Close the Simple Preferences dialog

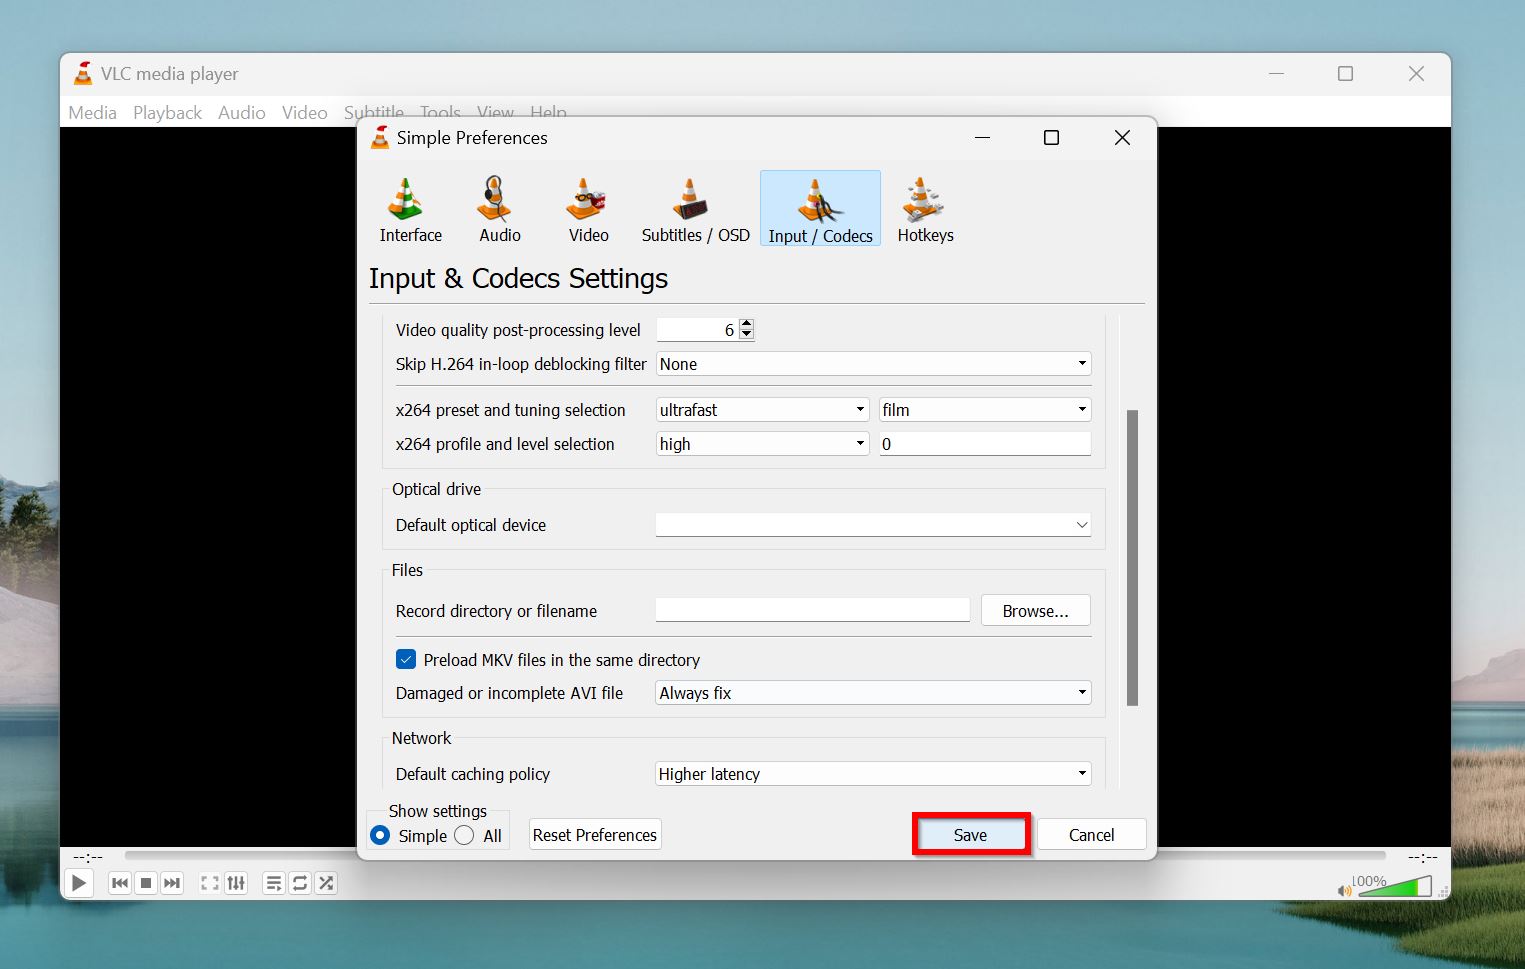click(x=1122, y=138)
